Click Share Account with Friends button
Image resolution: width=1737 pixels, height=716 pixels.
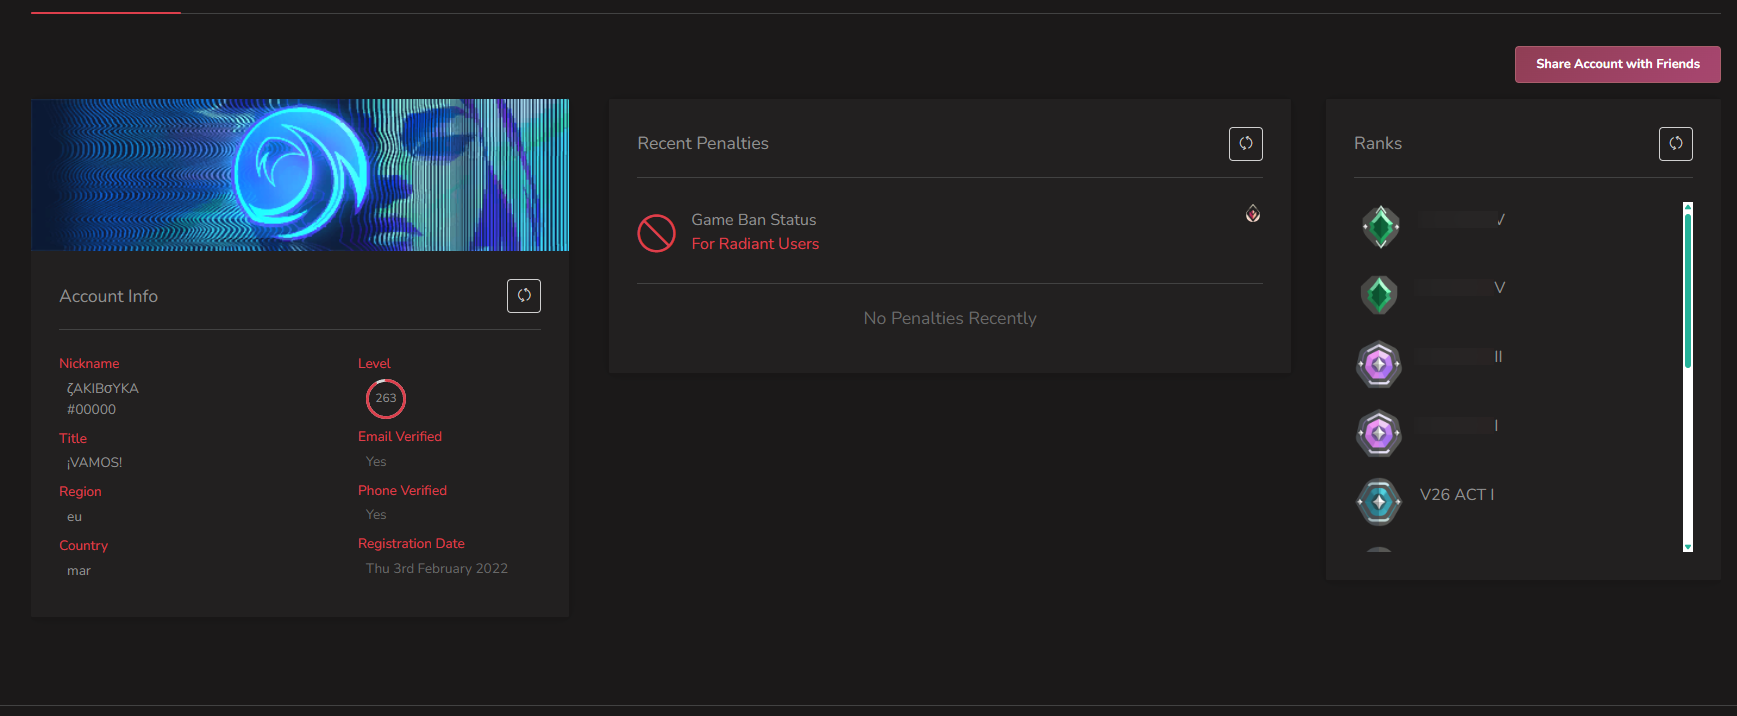click(x=1618, y=64)
